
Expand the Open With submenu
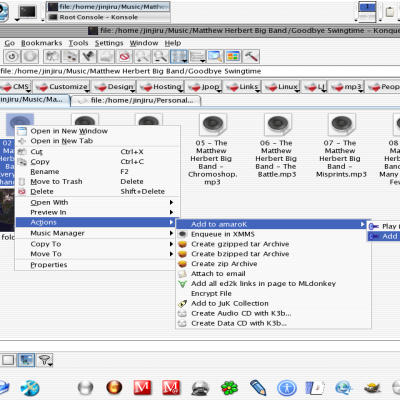tap(97, 202)
